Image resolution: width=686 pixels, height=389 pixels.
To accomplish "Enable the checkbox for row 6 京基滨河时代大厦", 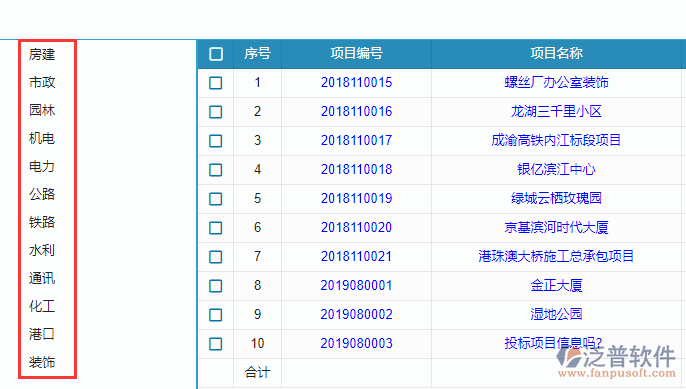I will click(216, 228).
